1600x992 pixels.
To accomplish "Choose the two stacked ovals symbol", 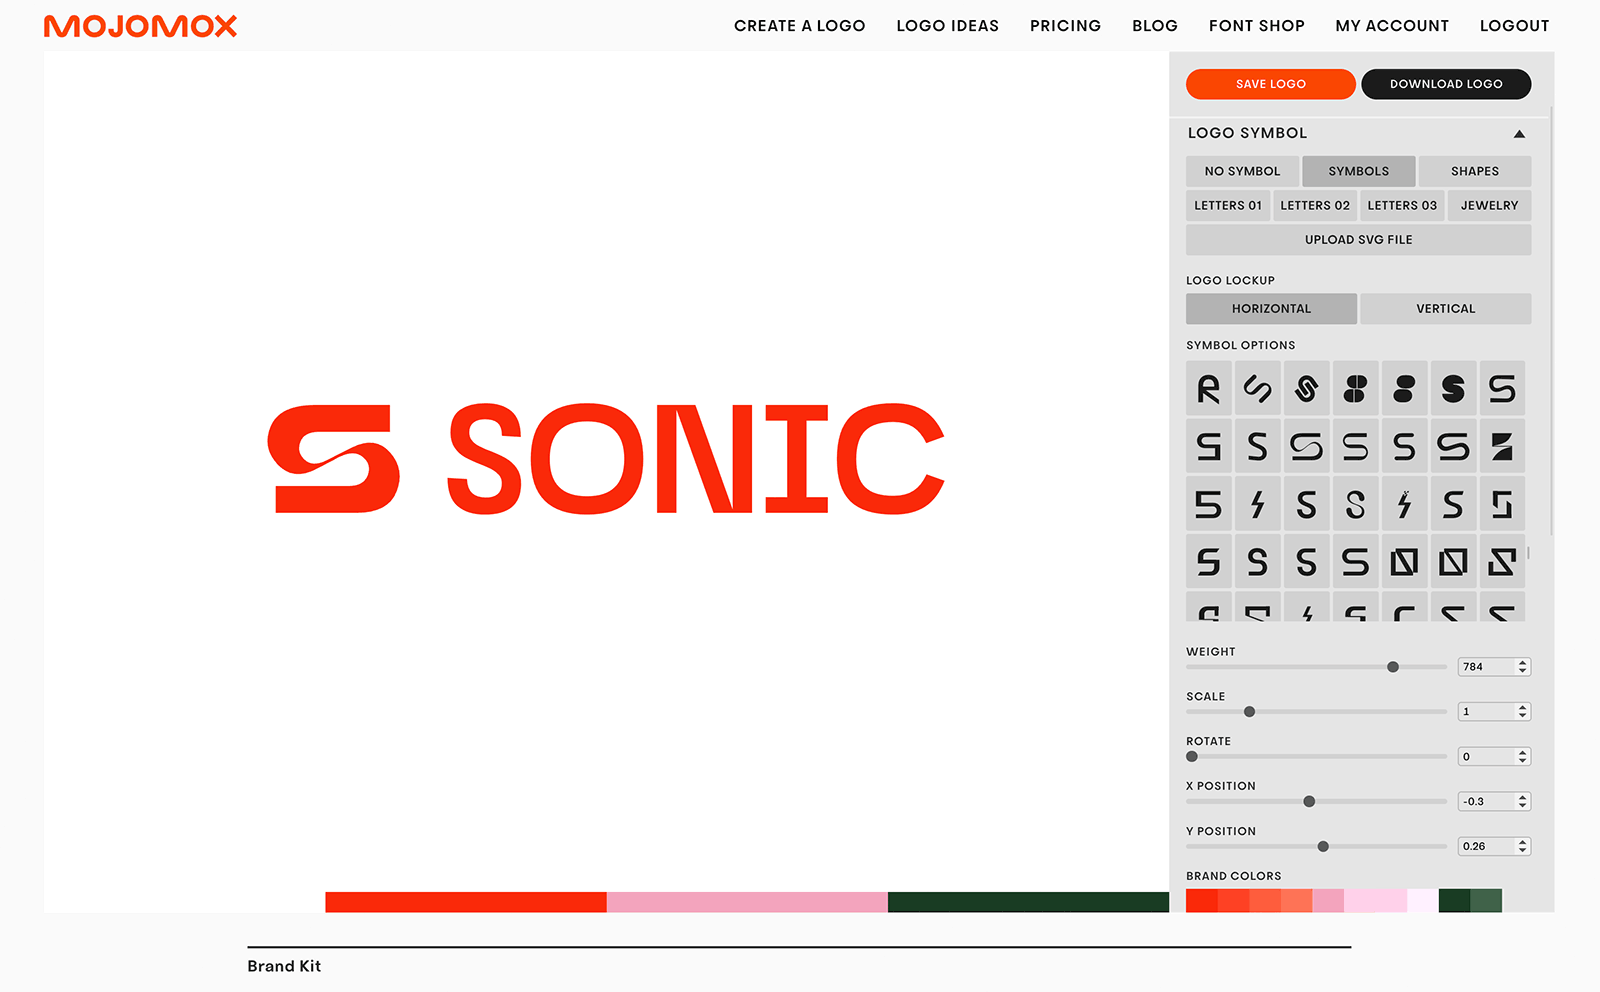I will tap(1404, 389).
